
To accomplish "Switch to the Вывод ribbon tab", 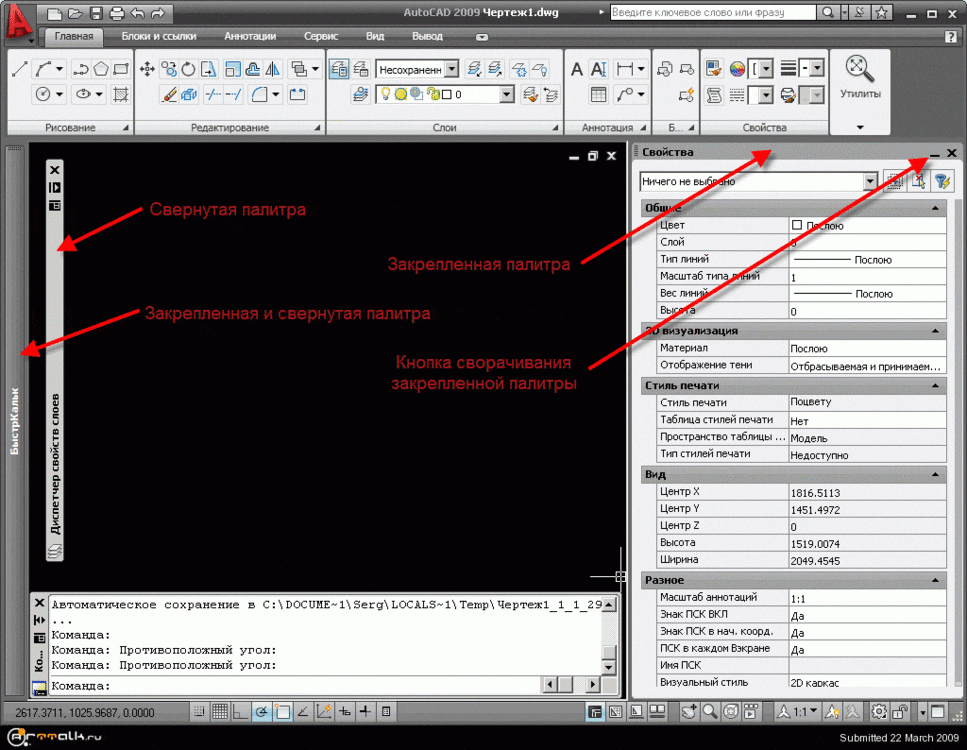I will tap(427, 36).
